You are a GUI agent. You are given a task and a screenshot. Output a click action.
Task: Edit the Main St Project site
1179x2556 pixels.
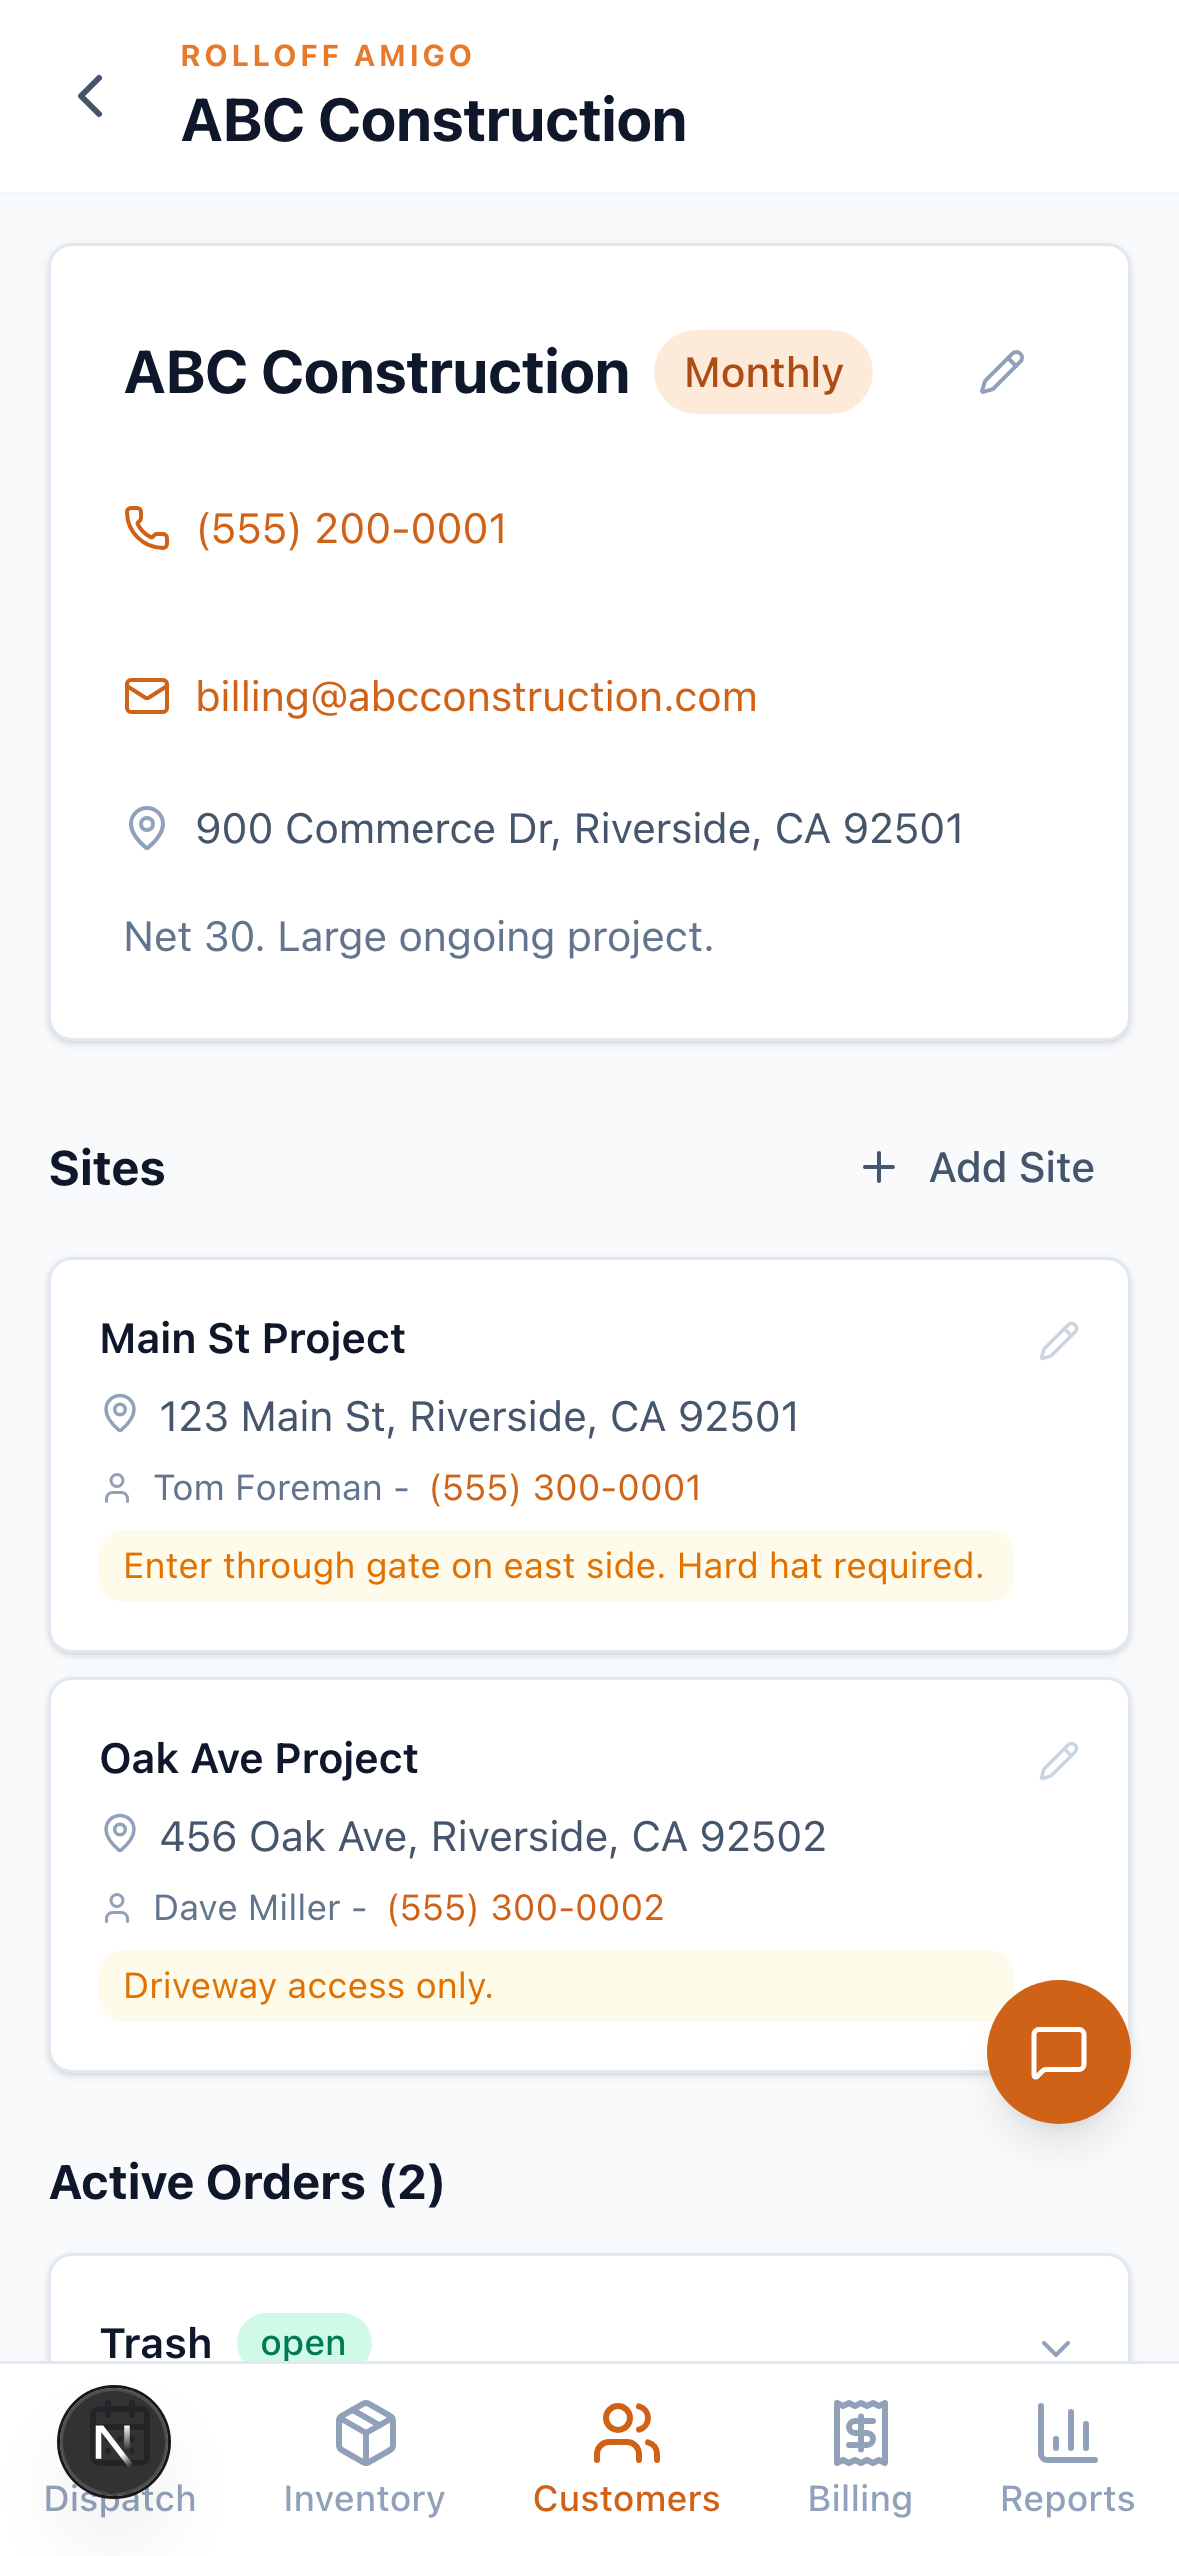pos(1058,1340)
